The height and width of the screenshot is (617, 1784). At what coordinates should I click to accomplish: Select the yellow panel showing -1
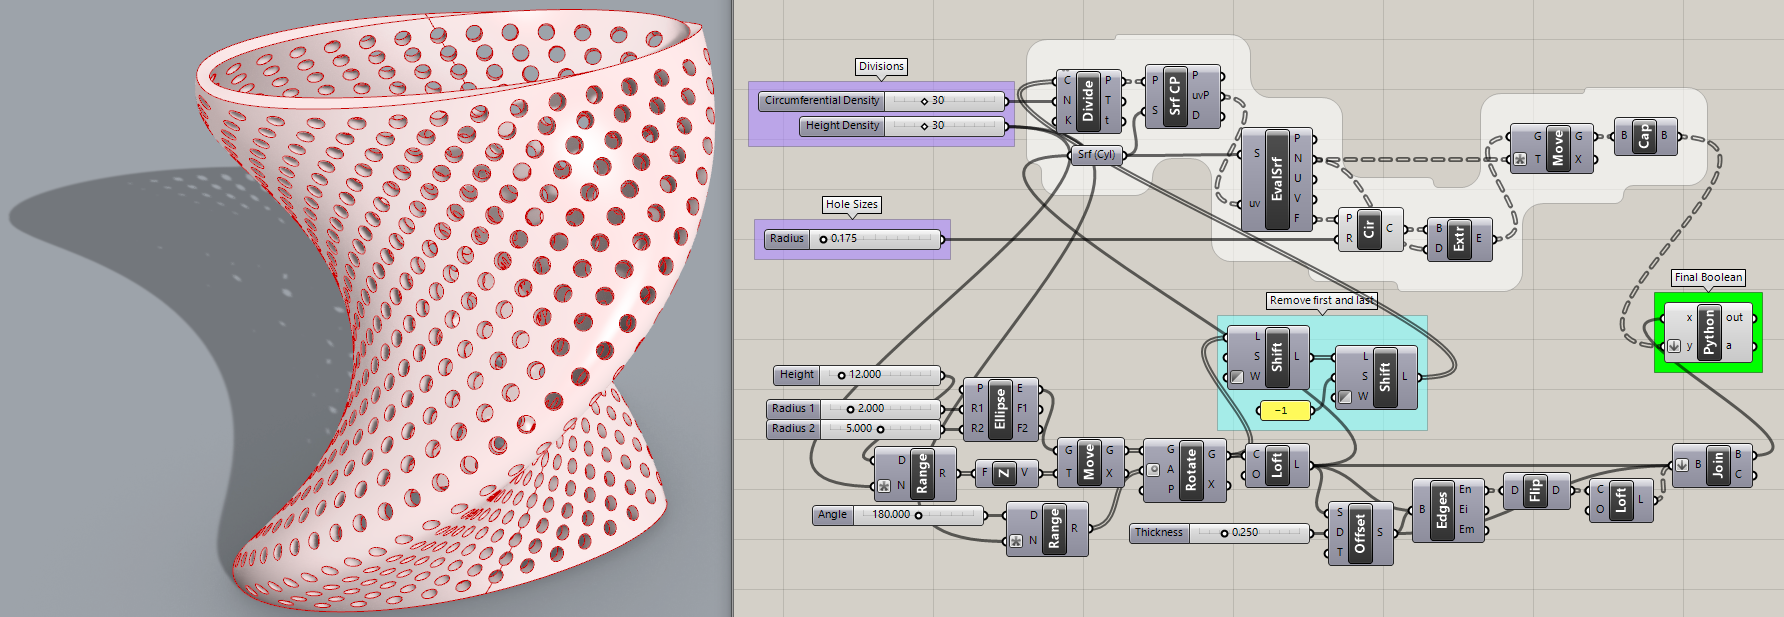point(1283,410)
